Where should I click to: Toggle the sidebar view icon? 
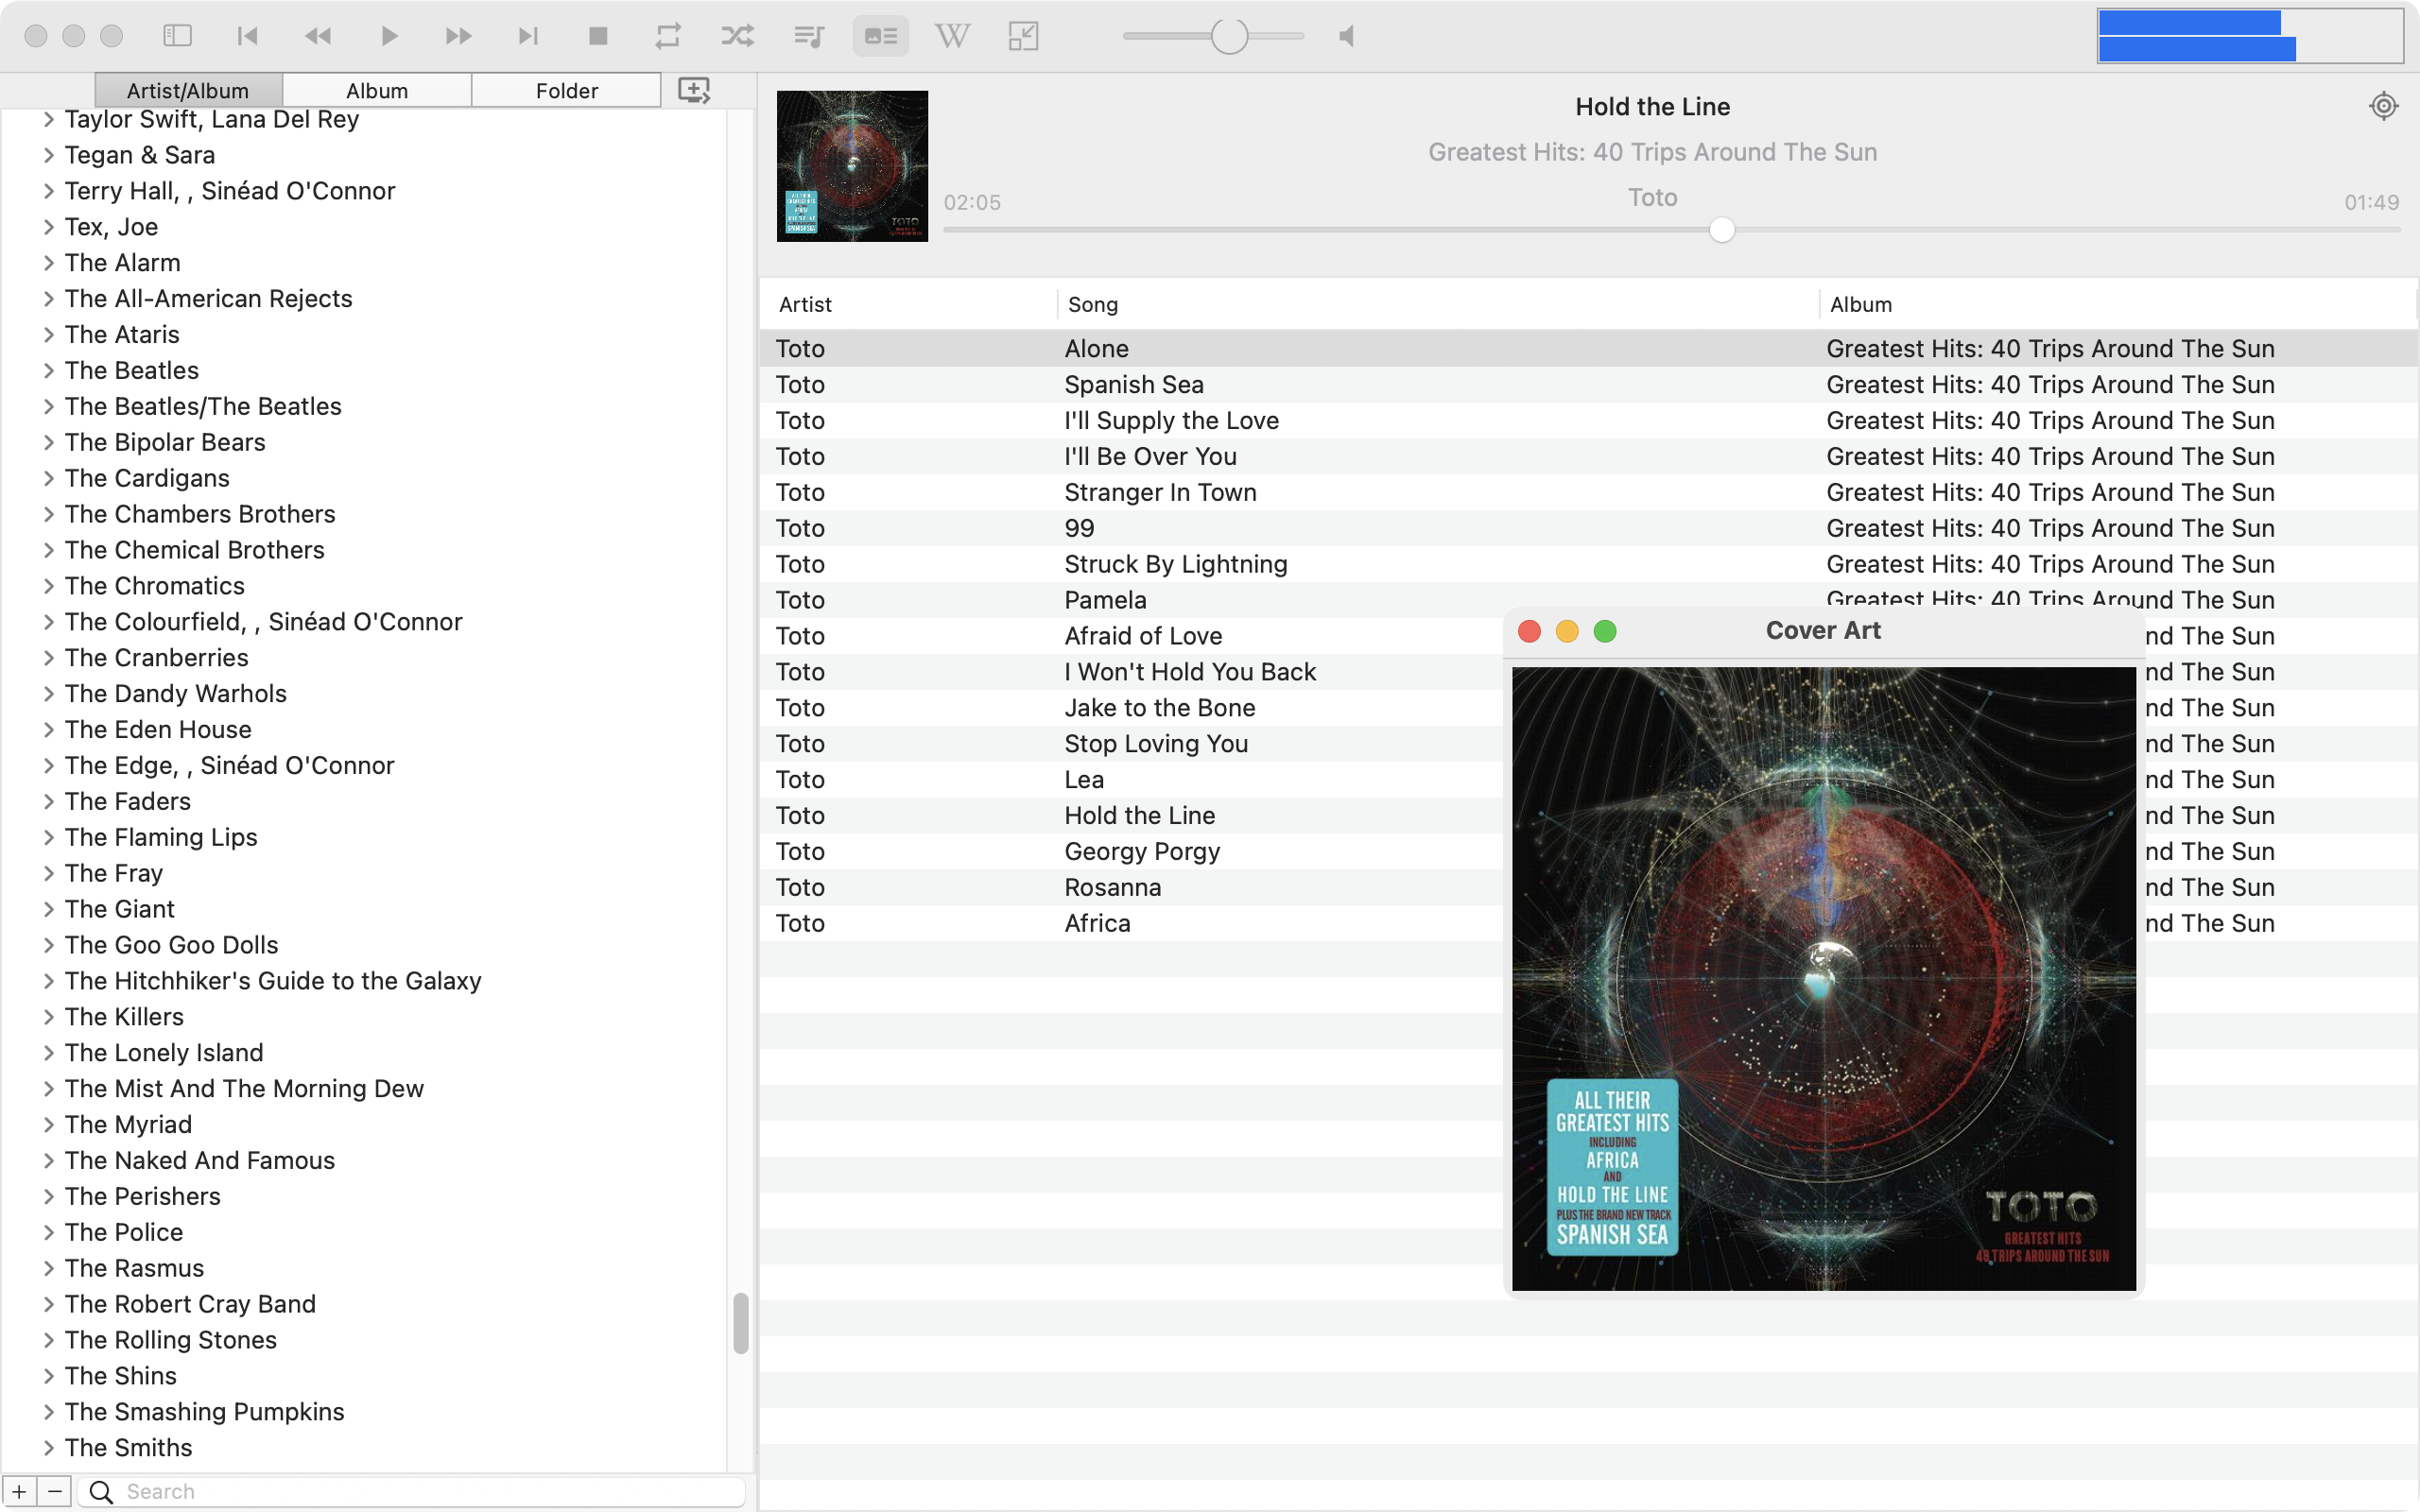[x=177, y=36]
